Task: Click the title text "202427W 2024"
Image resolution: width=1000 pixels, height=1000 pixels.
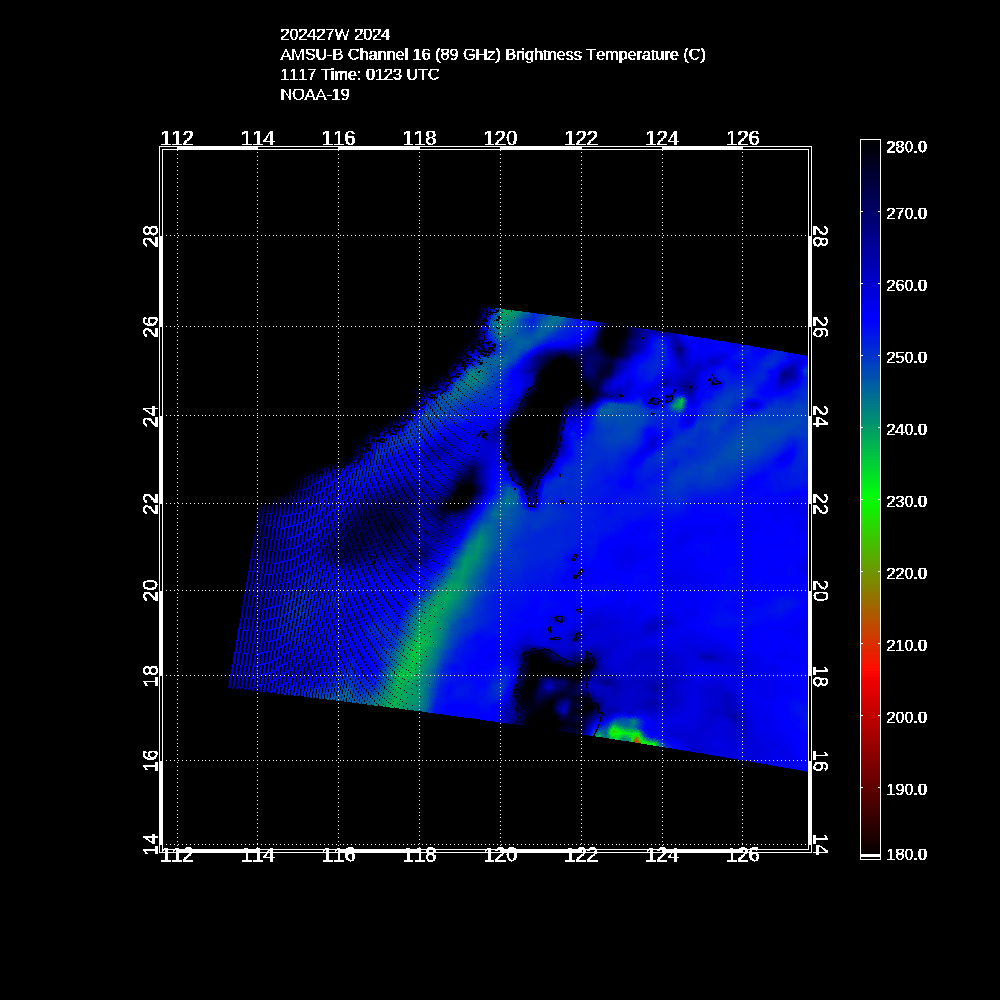Action: pos(335,35)
